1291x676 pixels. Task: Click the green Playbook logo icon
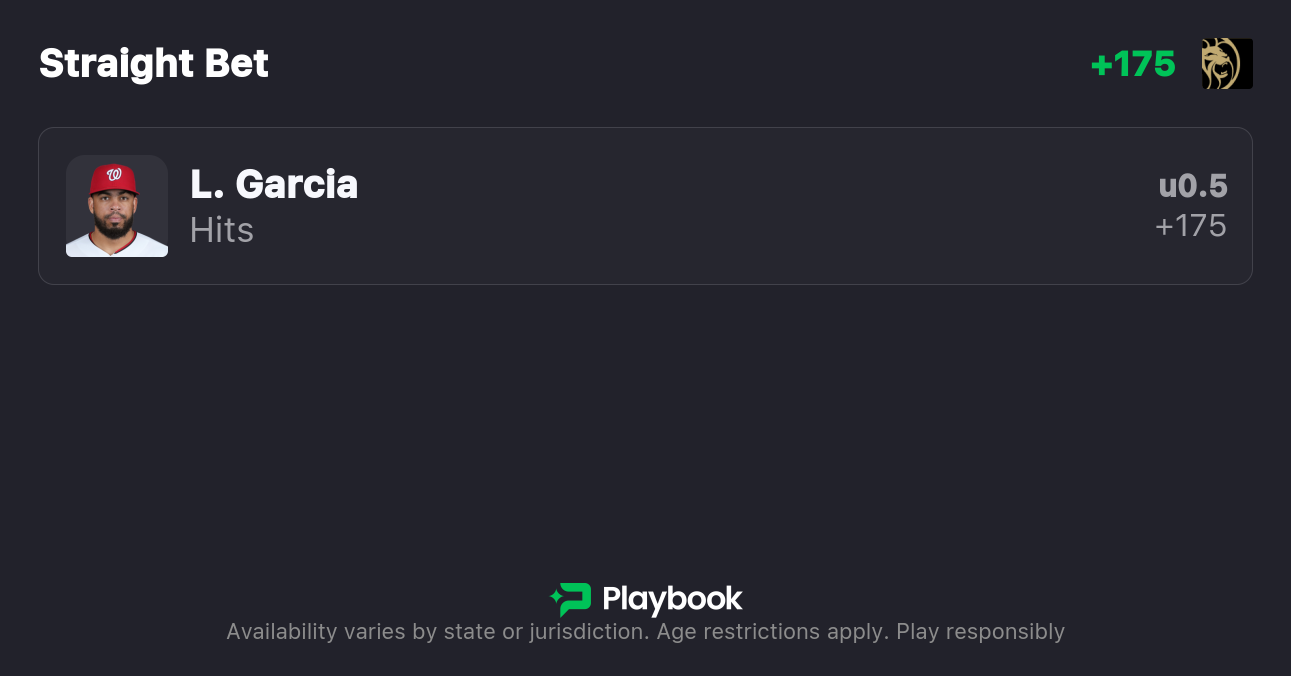coord(574,599)
